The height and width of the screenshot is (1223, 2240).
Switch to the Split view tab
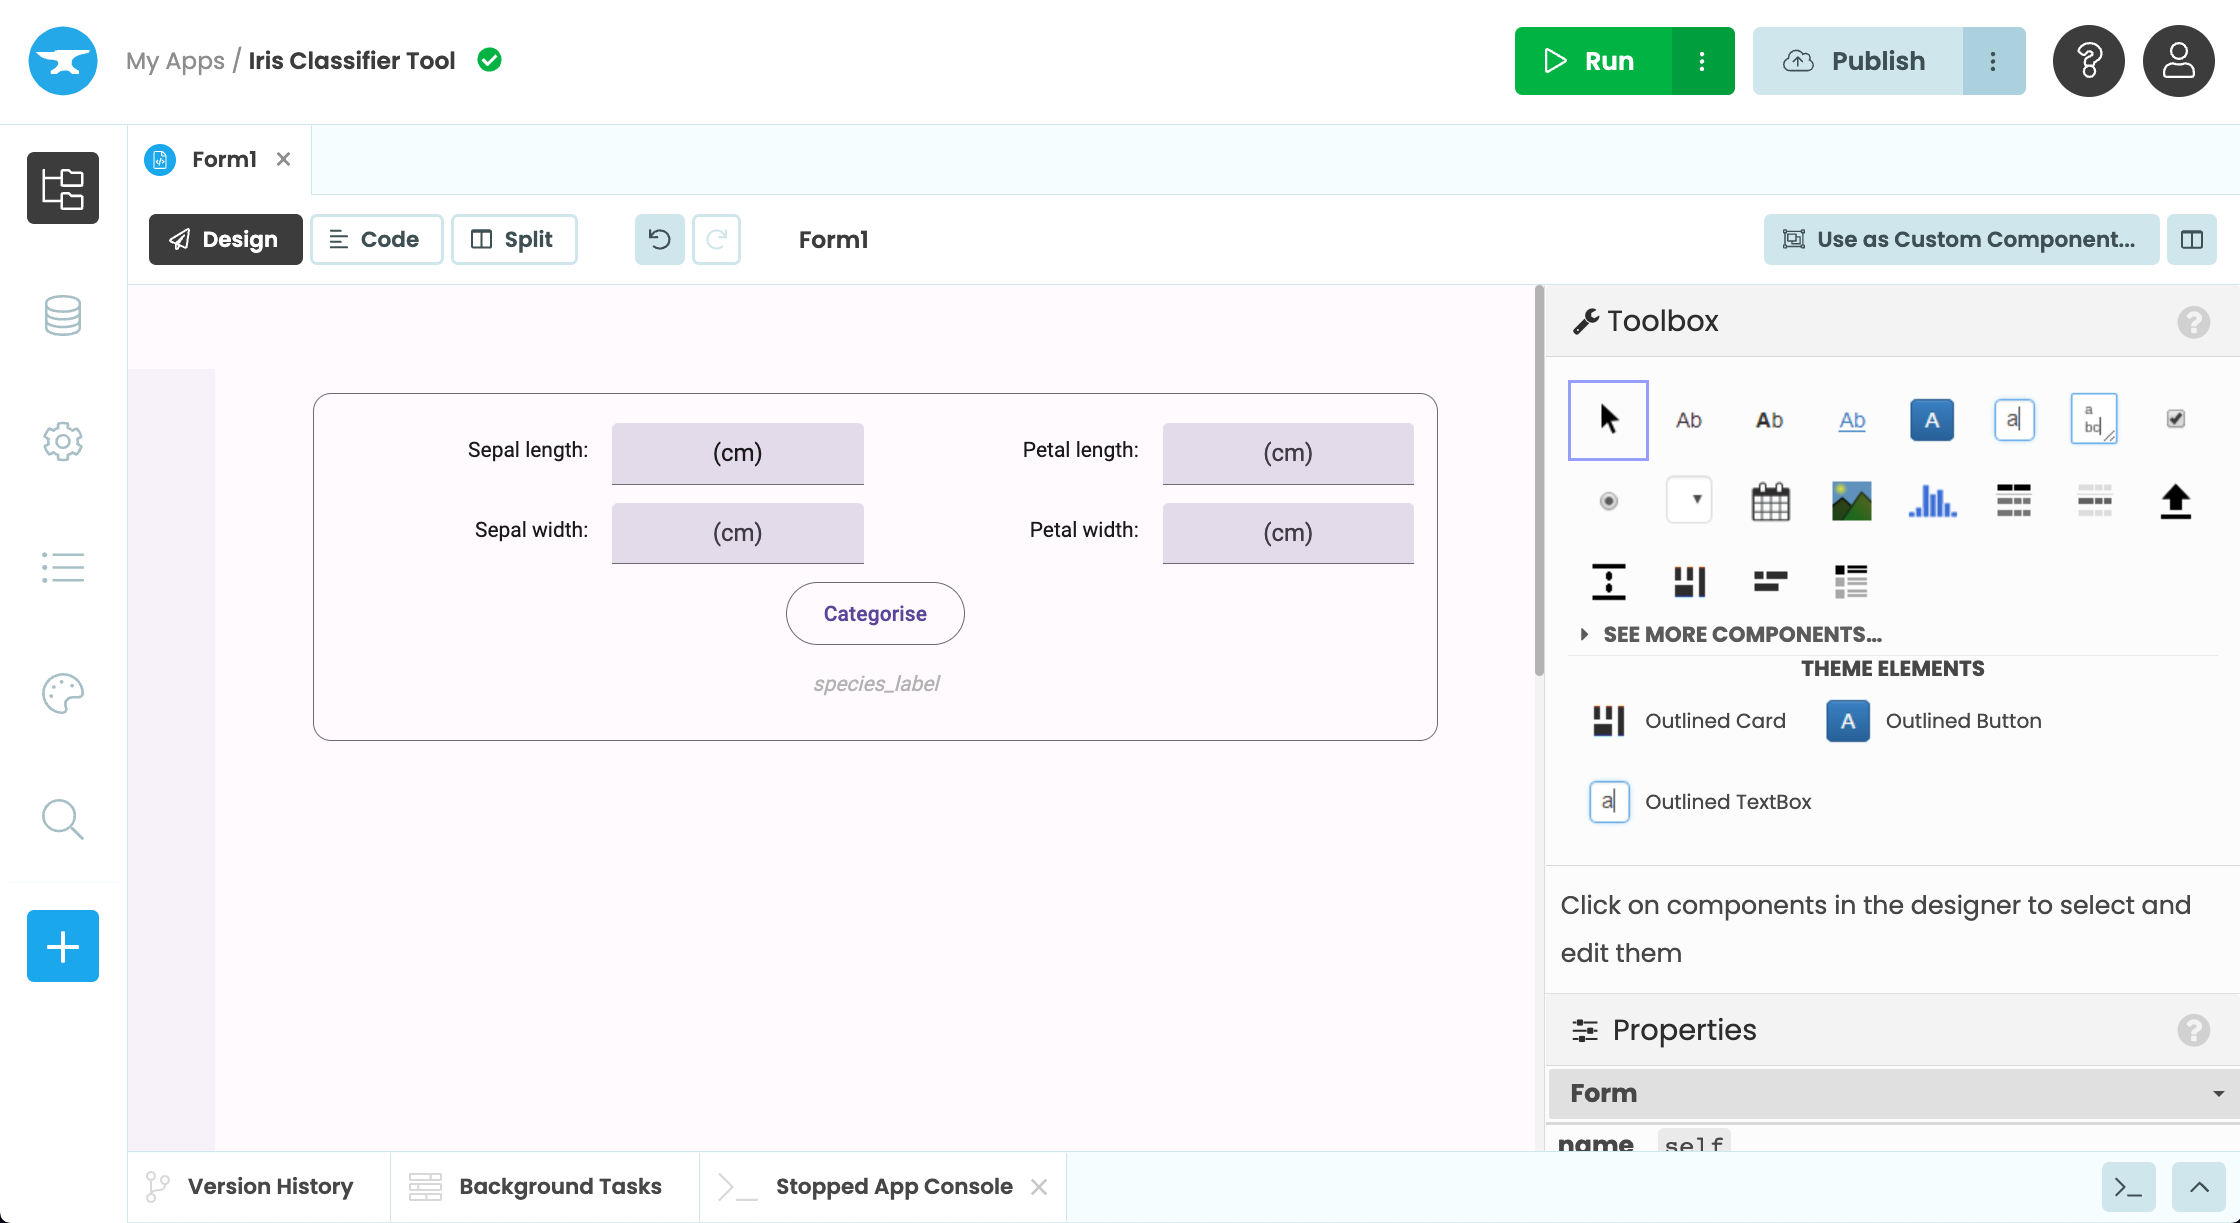coord(512,238)
